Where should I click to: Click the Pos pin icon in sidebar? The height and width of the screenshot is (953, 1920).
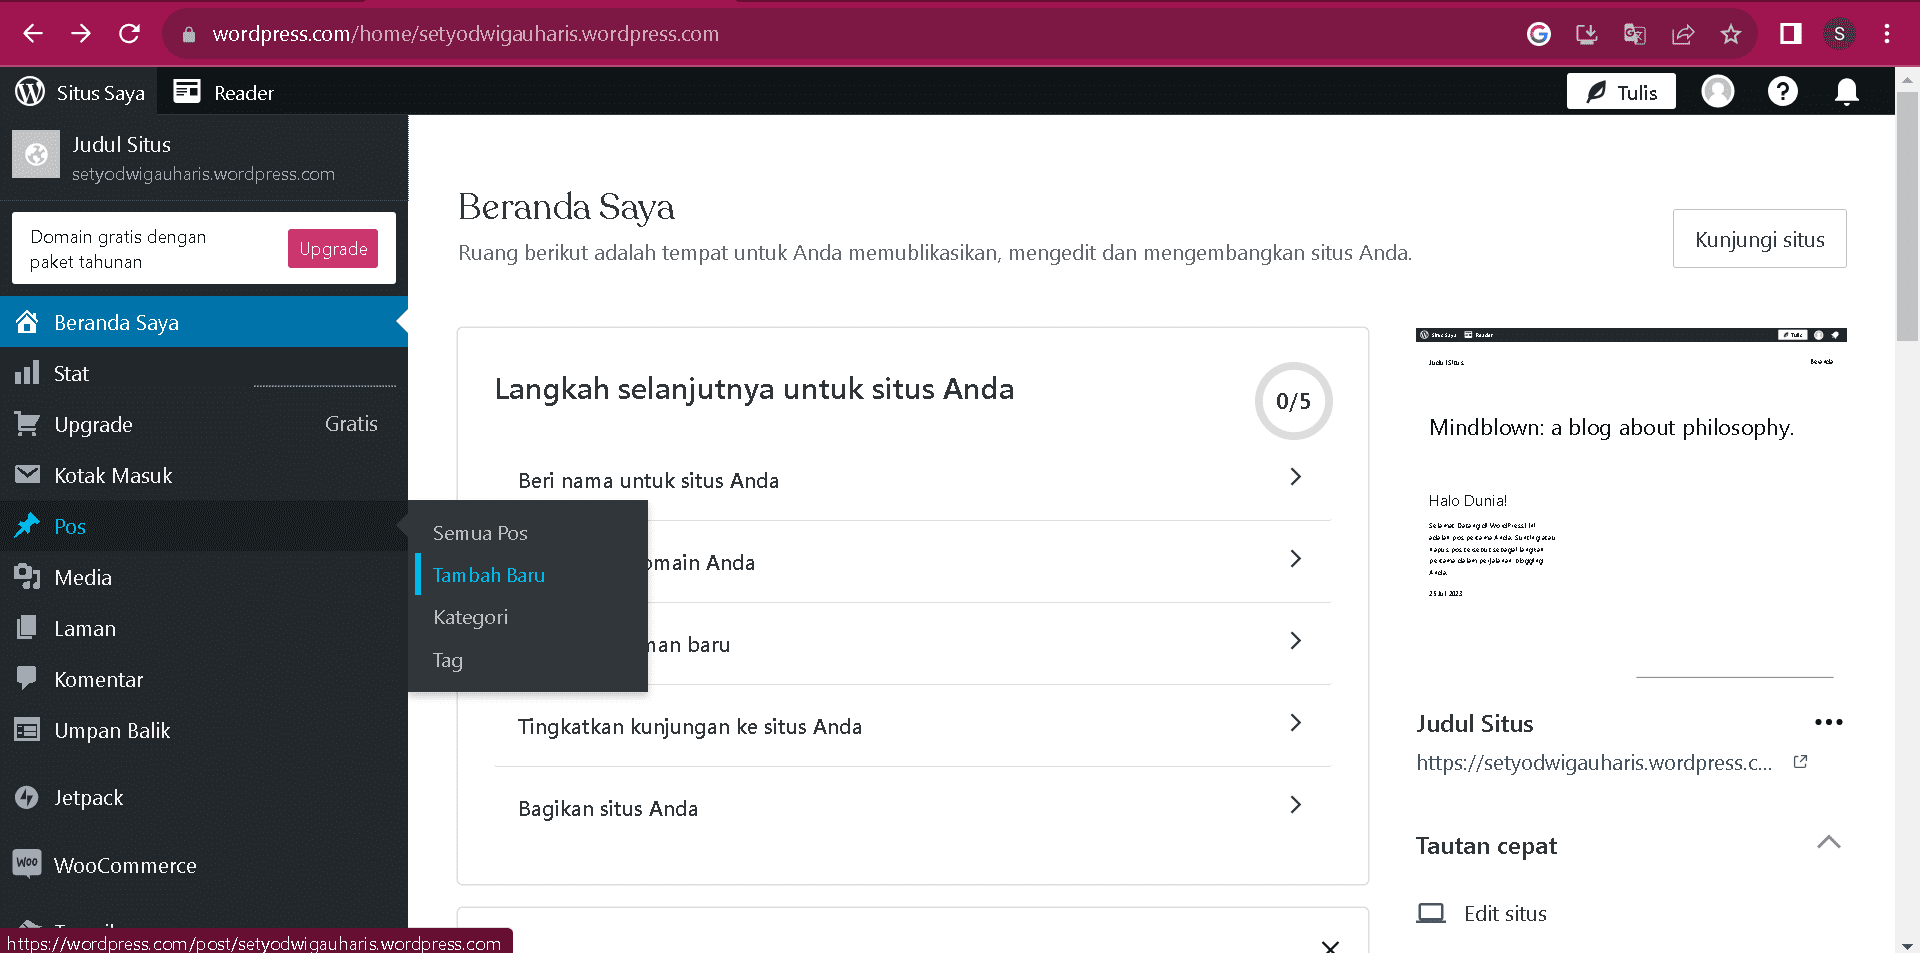27,526
